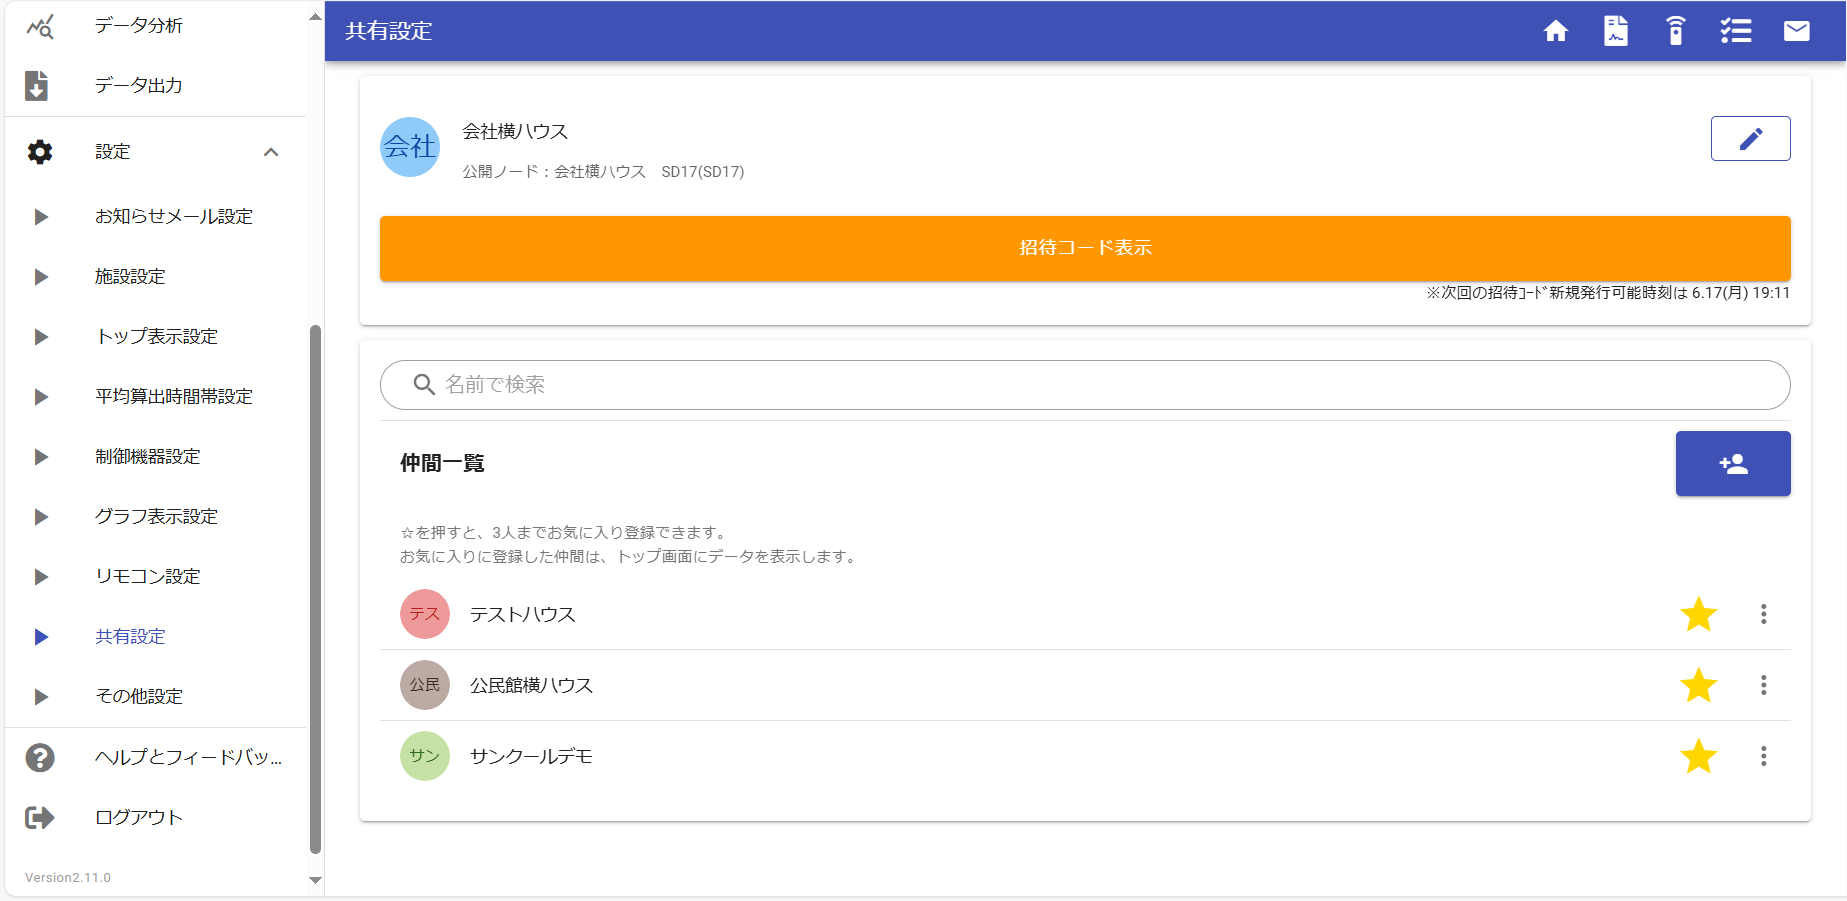Click the arrow beside 平均算出時間帯設定

tap(41, 397)
